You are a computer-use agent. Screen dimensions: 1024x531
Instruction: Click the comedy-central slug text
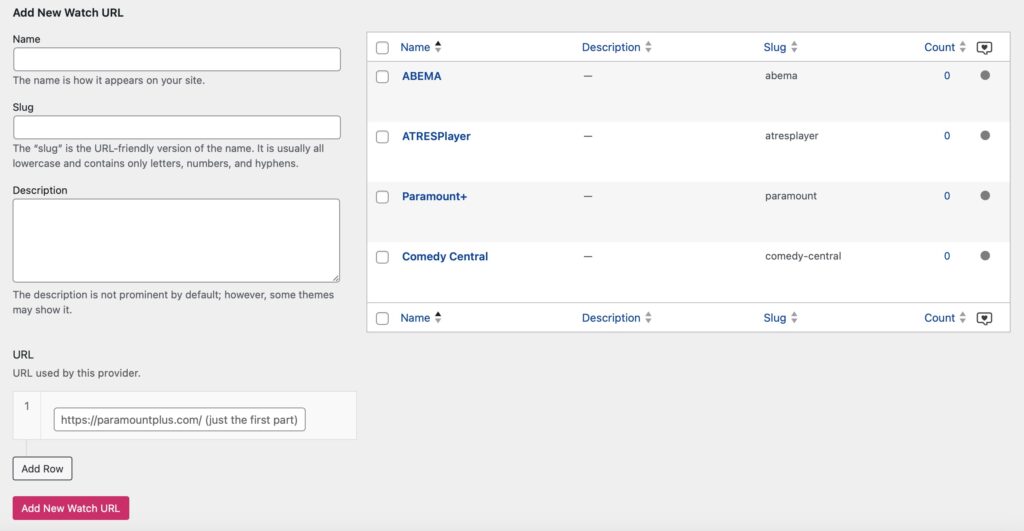click(x=803, y=256)
